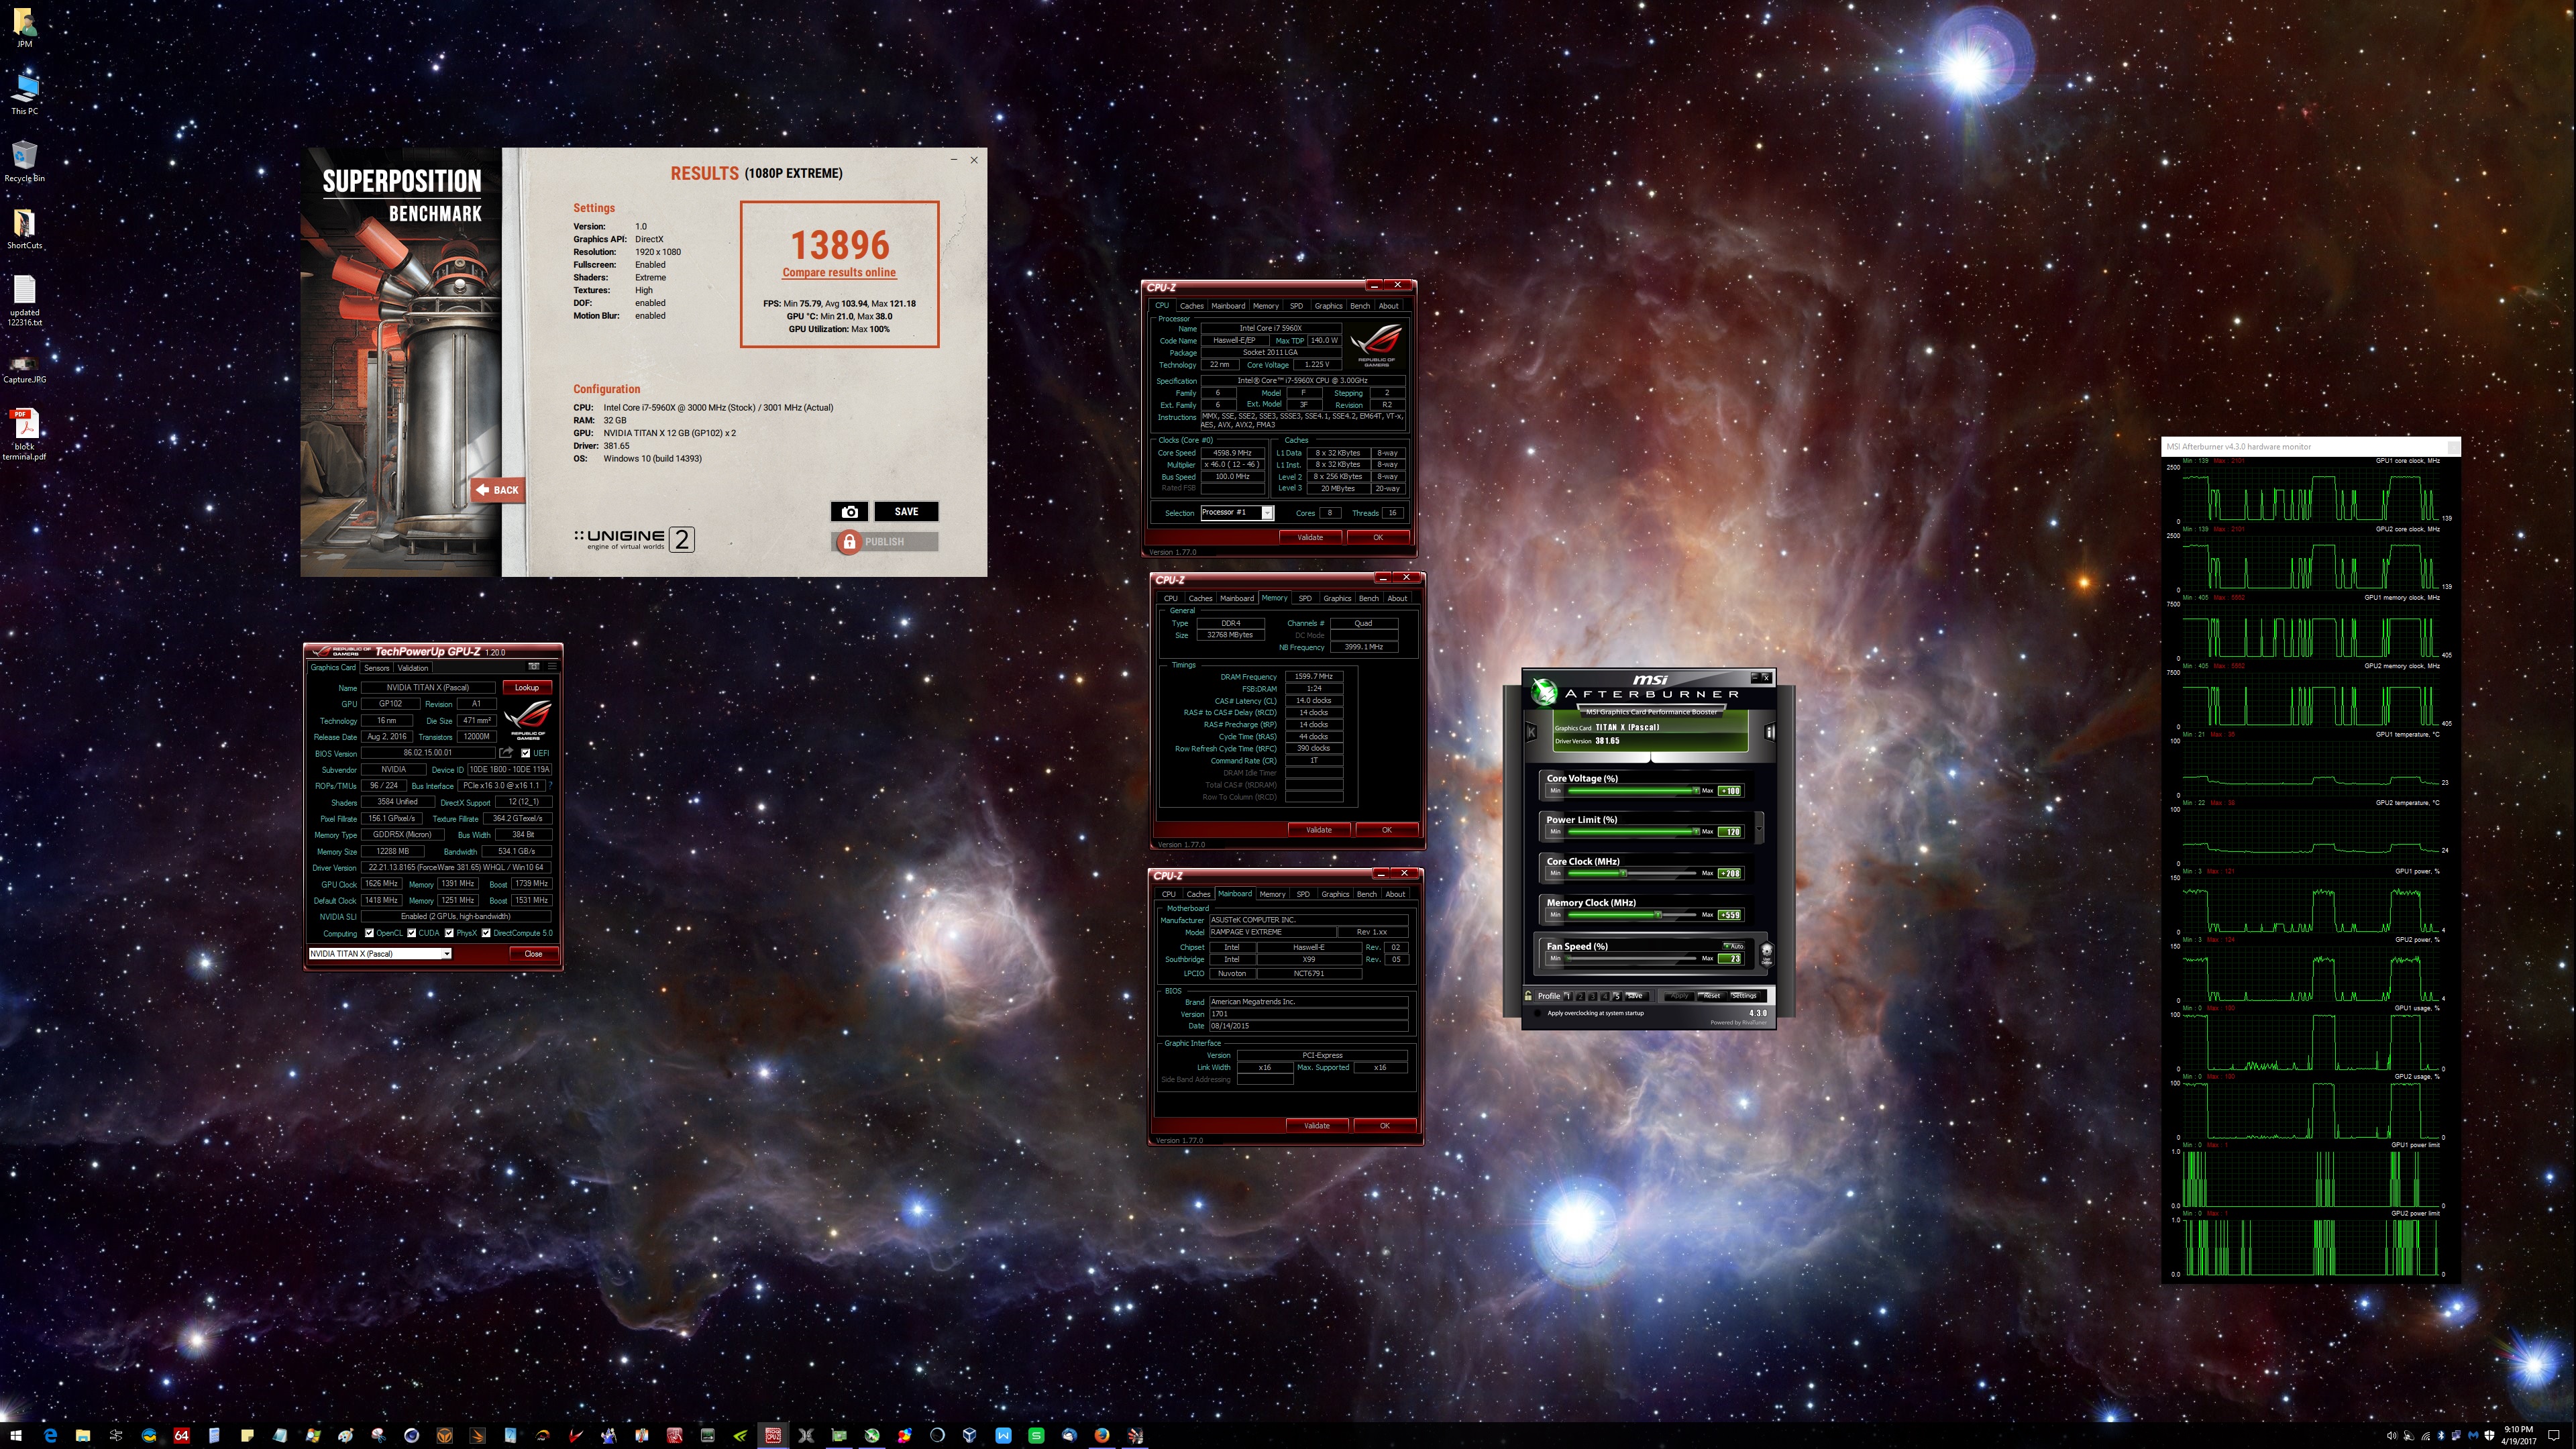This screenshot has width=2576, height=1449.
Task: Go BACK in Superposition Benchmark
Action: [x=498, y=490]
